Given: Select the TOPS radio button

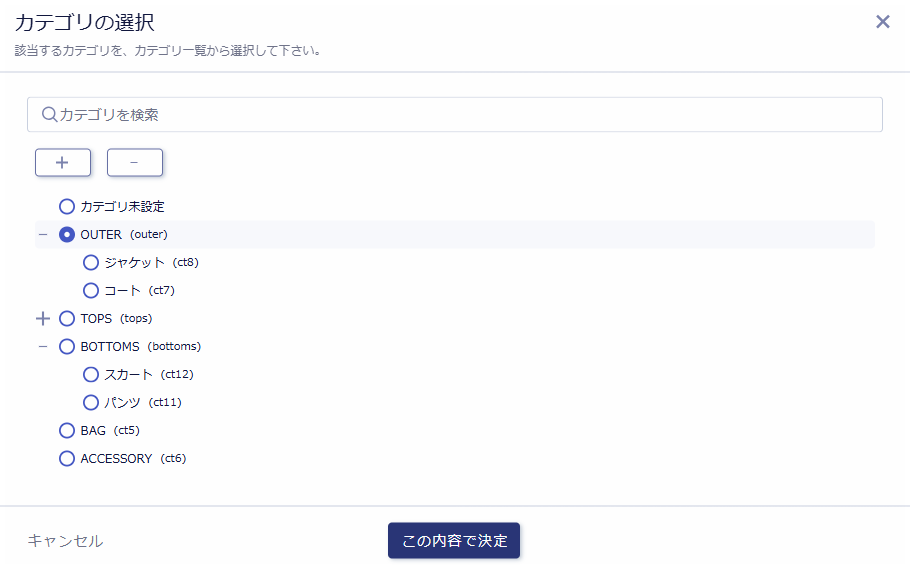Looking at the screenshot, I should click(x=67, y=319).
